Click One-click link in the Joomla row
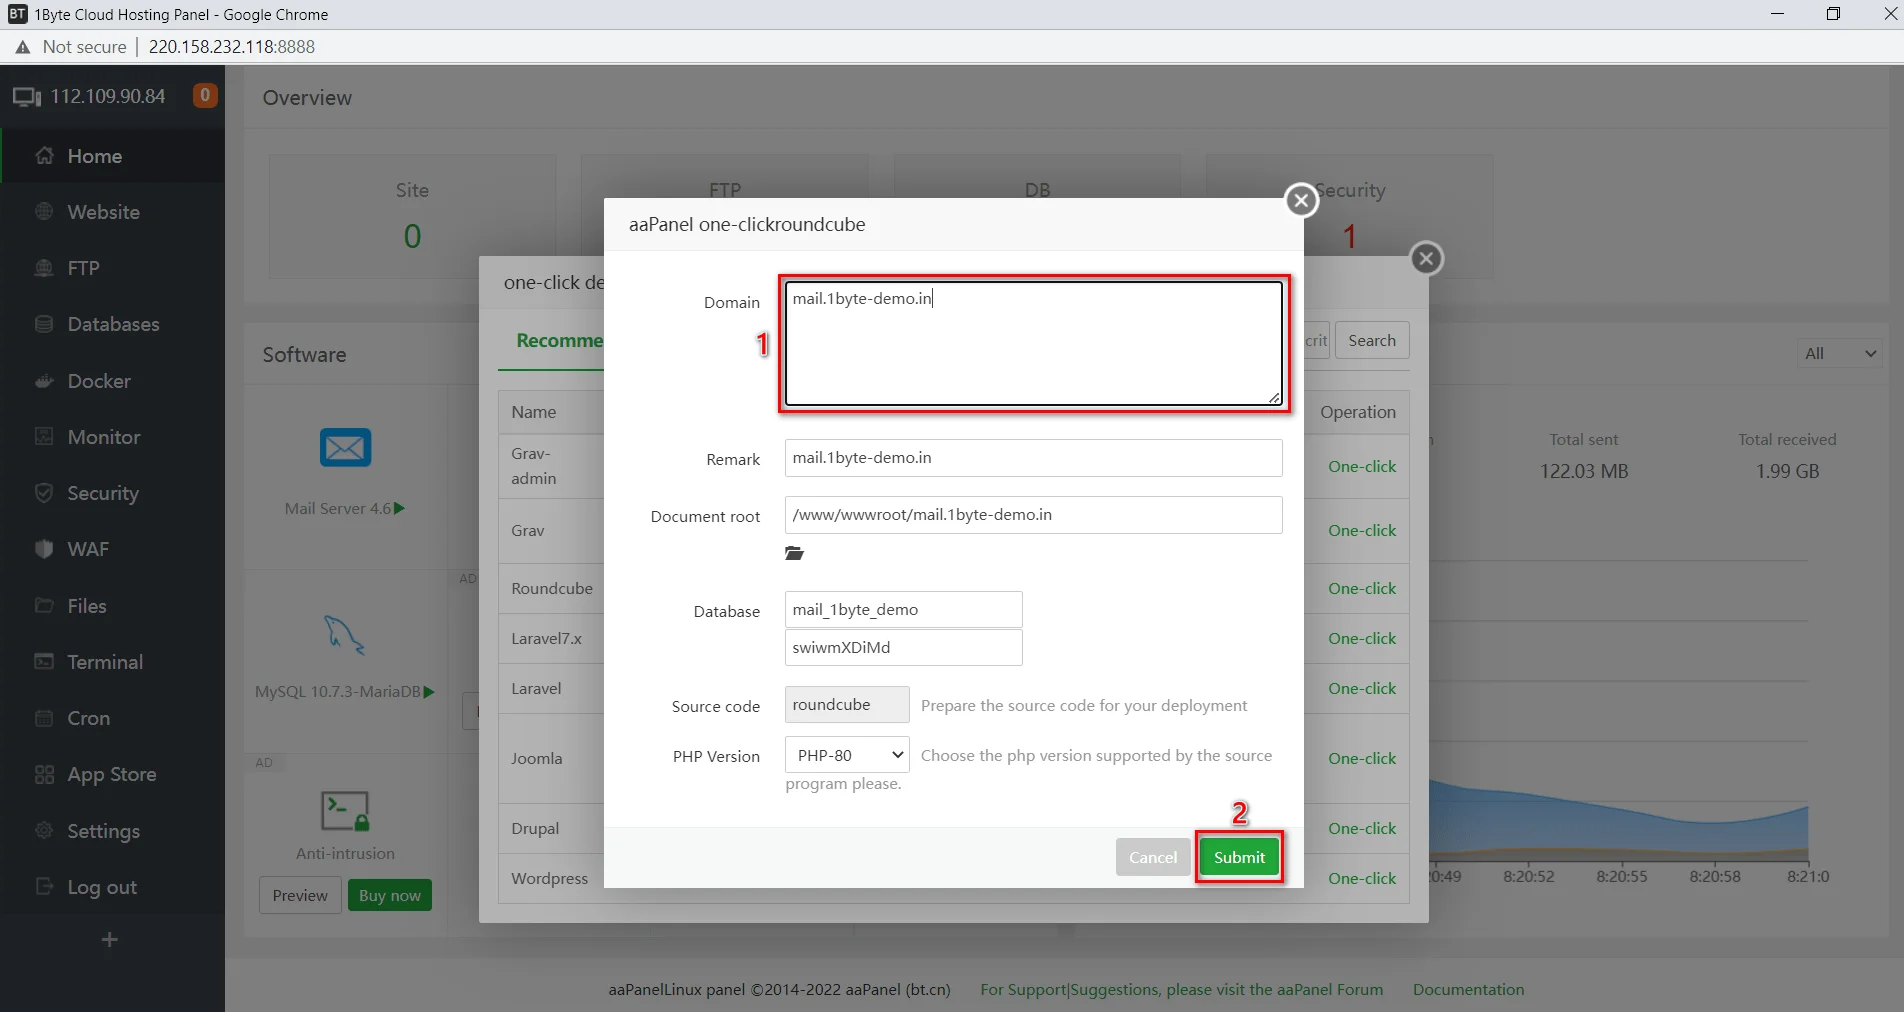 point(1362,758)
